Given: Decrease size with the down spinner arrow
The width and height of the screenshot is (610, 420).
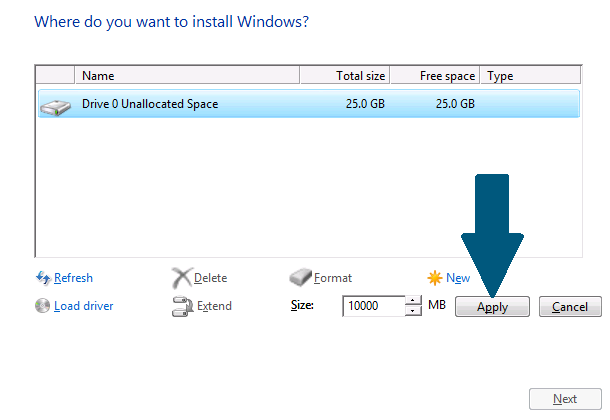Looking at the screenshot, I should (413, 311).
